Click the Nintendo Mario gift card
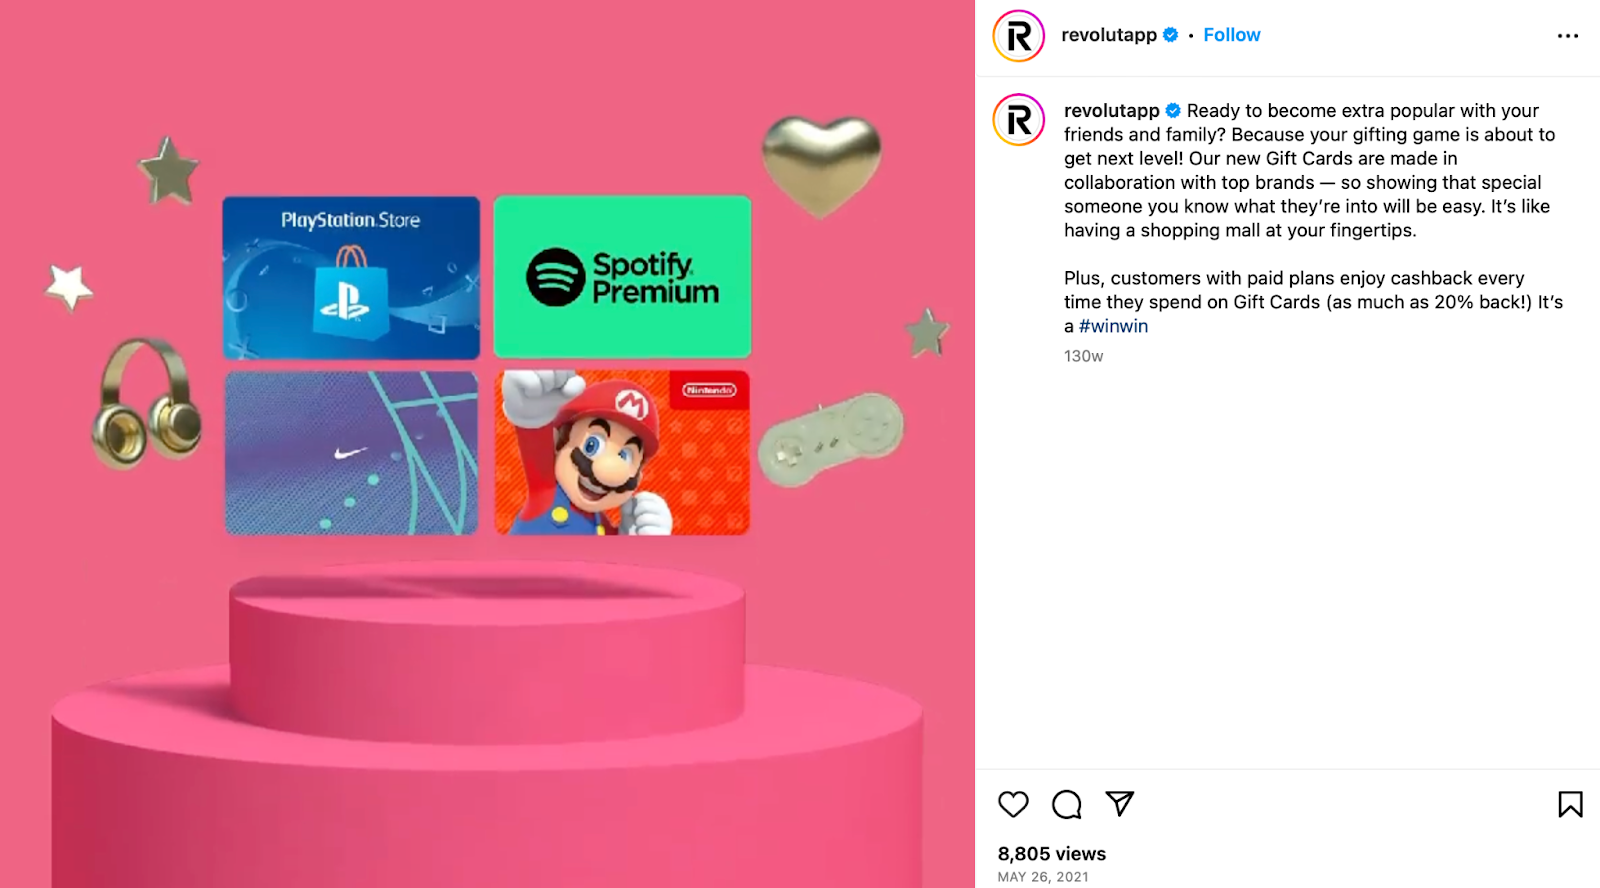The image size is (1600, 888). [x=622, y=453]
